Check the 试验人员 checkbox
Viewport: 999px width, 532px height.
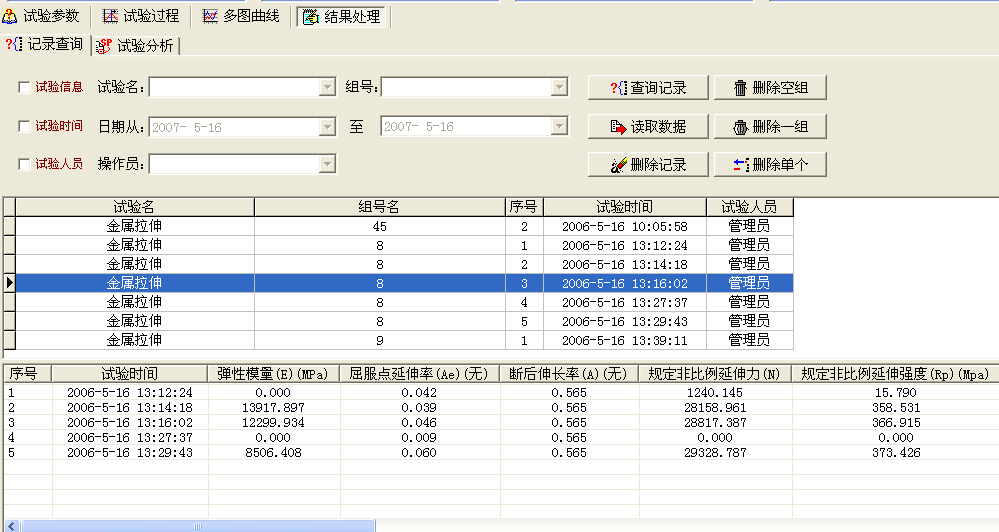click(x=24, y=164)
